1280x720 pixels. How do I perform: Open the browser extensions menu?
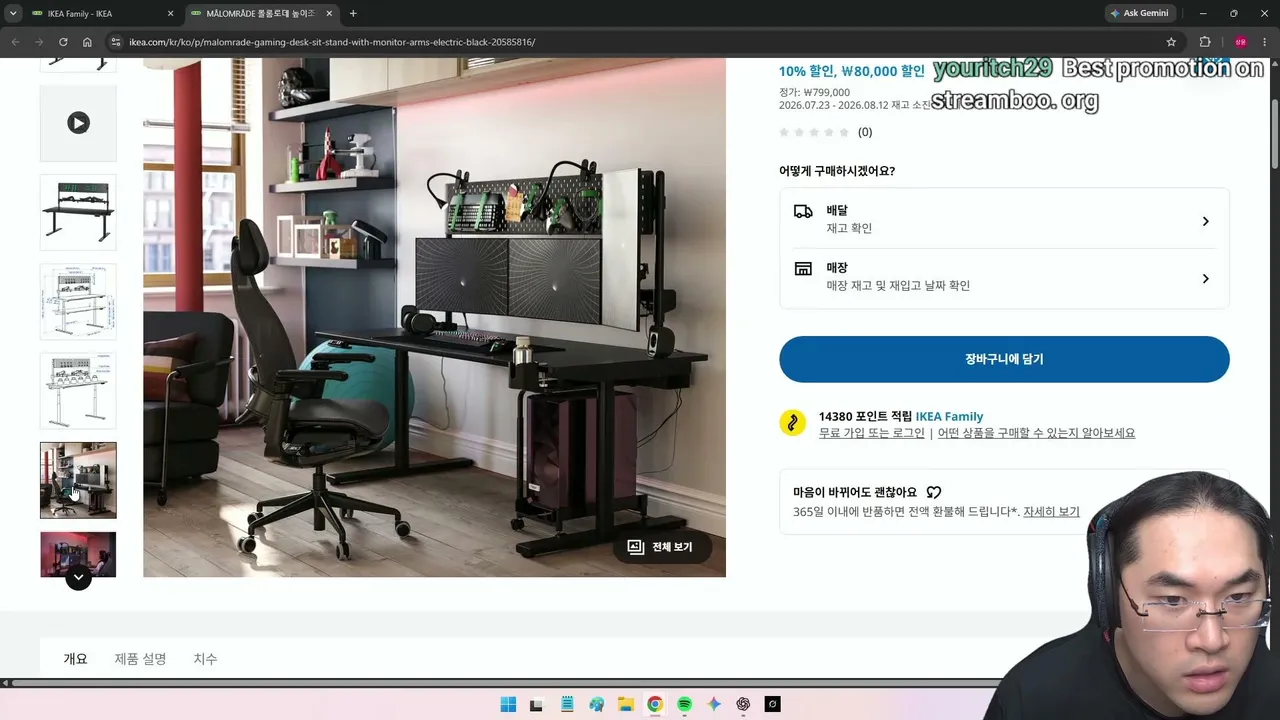1205,42
